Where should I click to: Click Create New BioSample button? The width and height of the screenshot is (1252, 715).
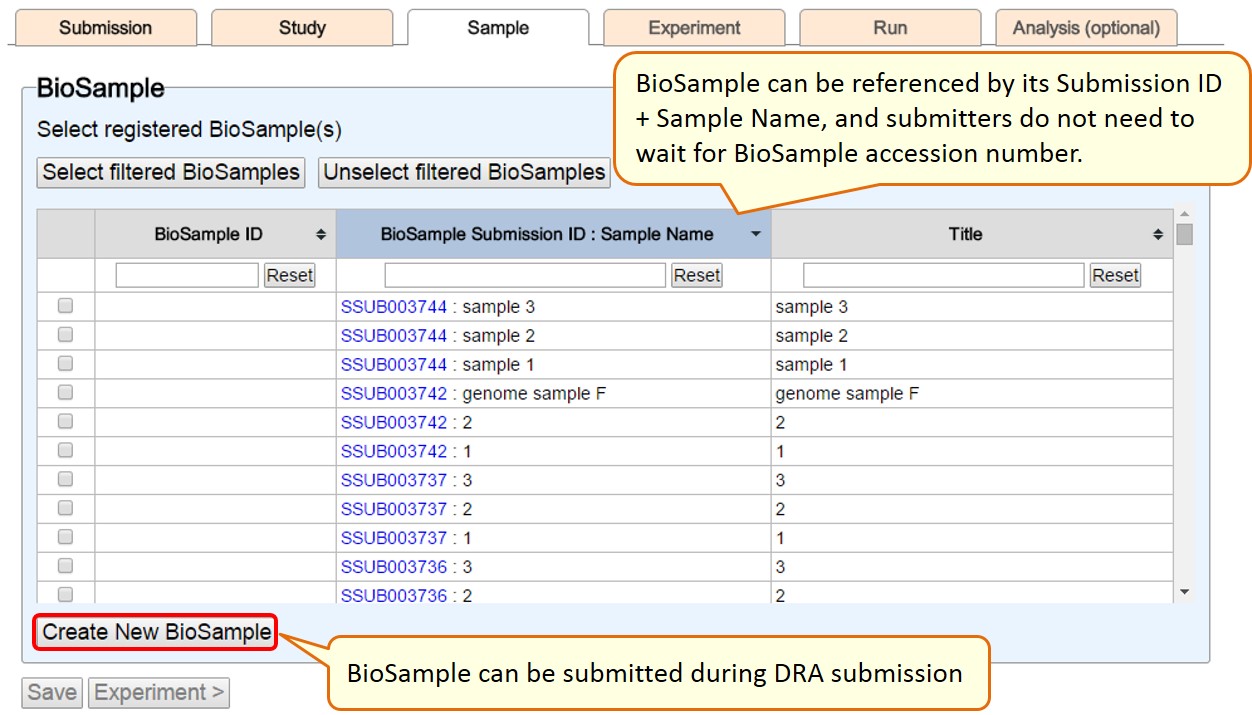156,632
